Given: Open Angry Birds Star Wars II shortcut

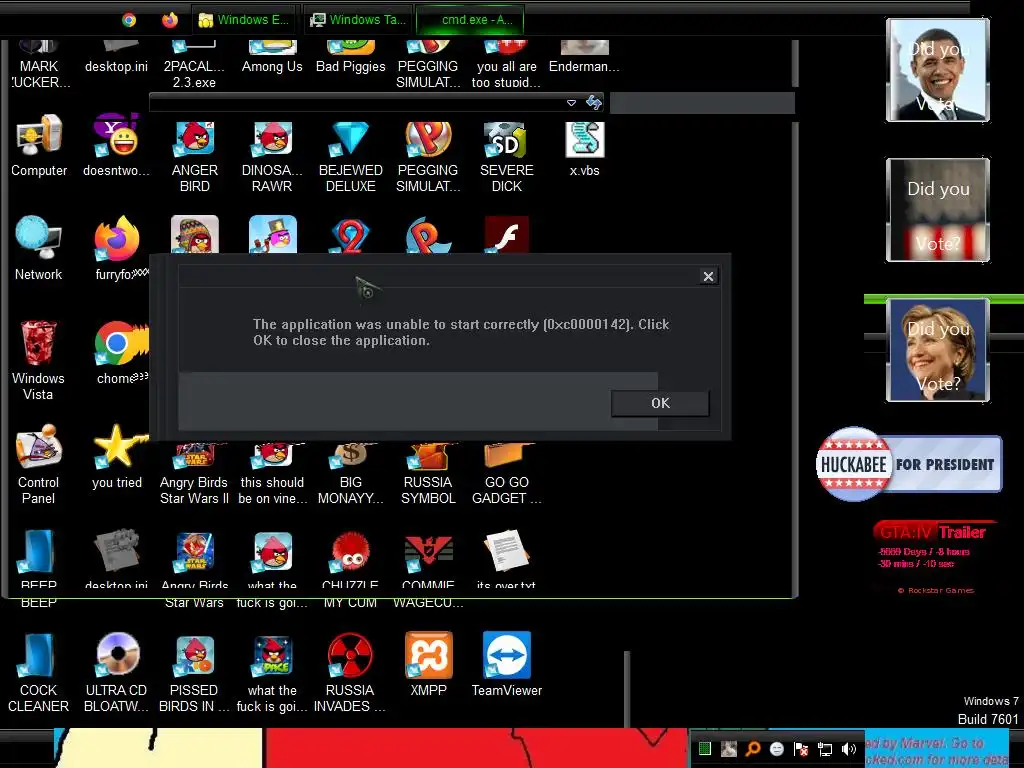Looking at the screenshot, I should coord(195,475).
